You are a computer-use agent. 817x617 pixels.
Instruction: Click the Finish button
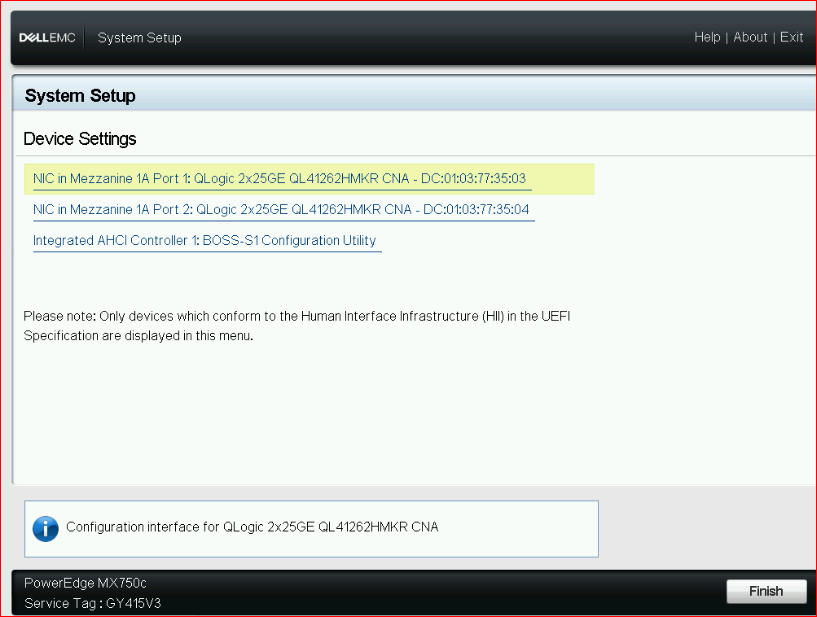click(x=766, y=591)
